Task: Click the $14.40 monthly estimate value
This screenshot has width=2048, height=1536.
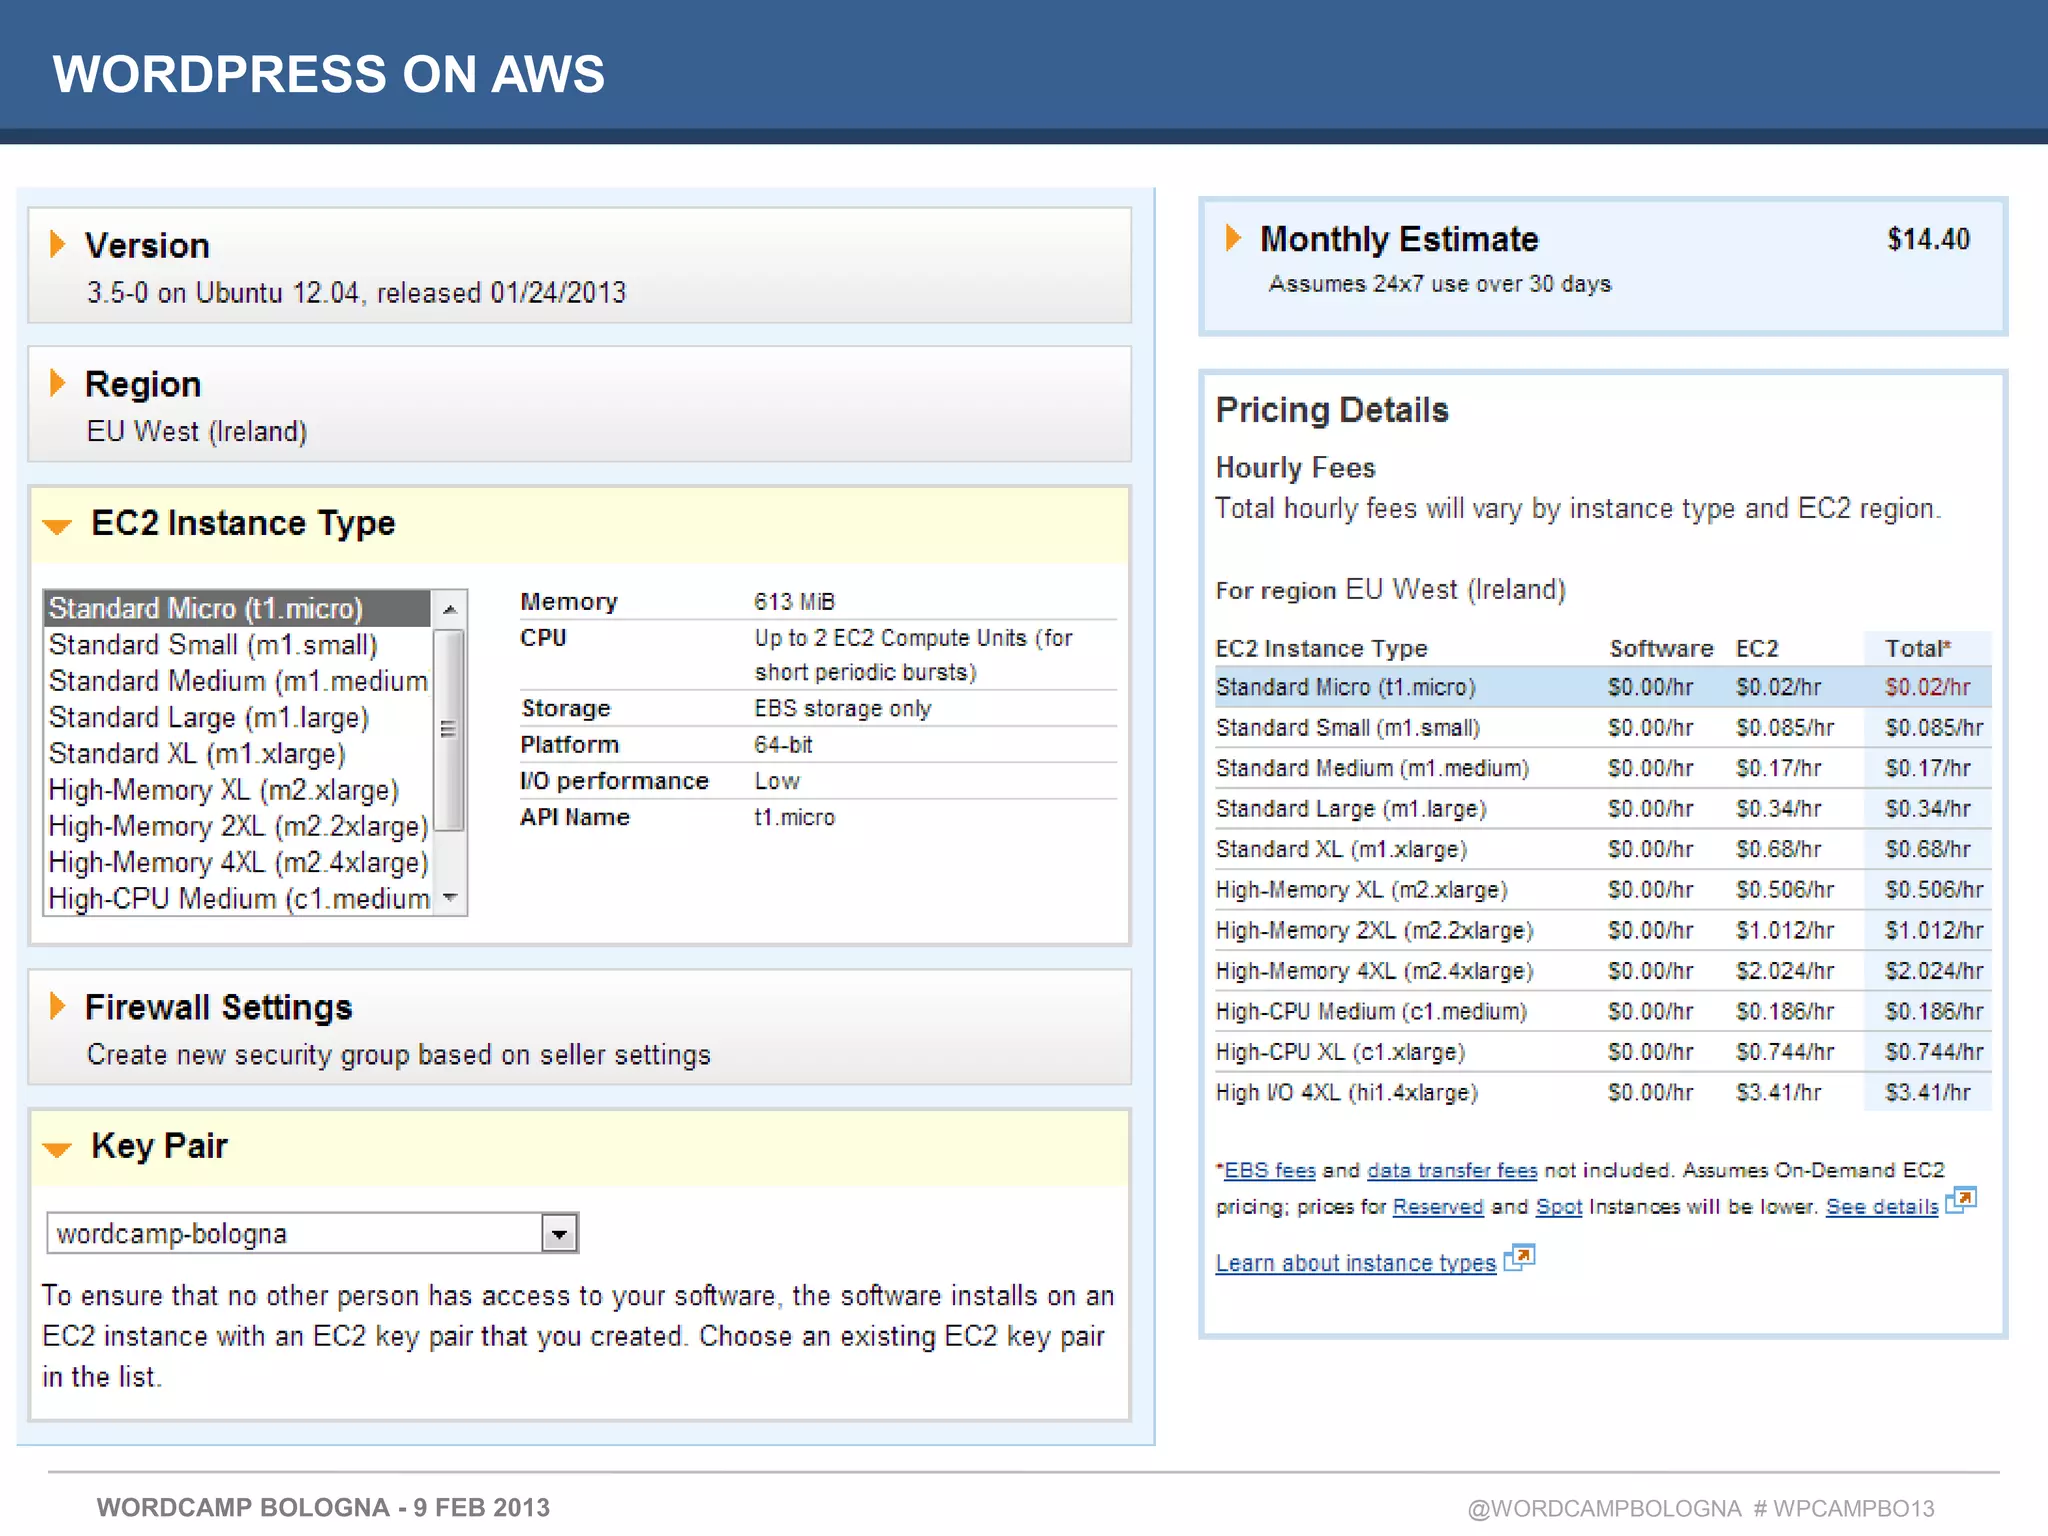Action: (1928, 239)
